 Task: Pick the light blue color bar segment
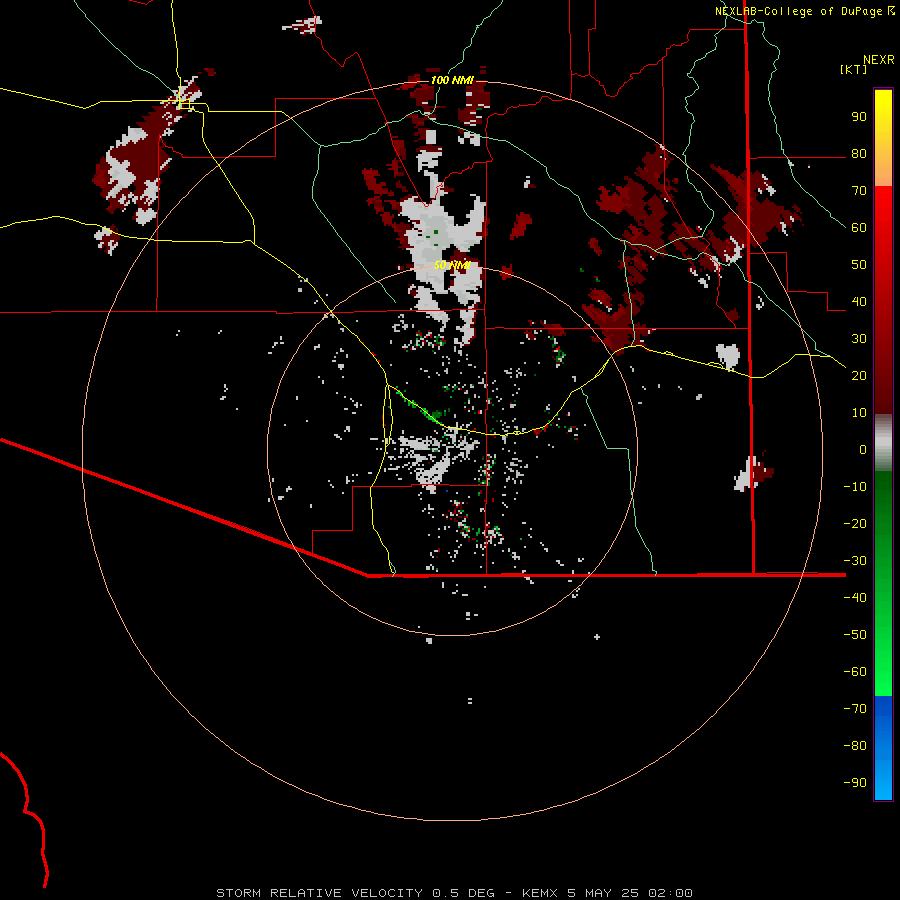tap(883, 781)
